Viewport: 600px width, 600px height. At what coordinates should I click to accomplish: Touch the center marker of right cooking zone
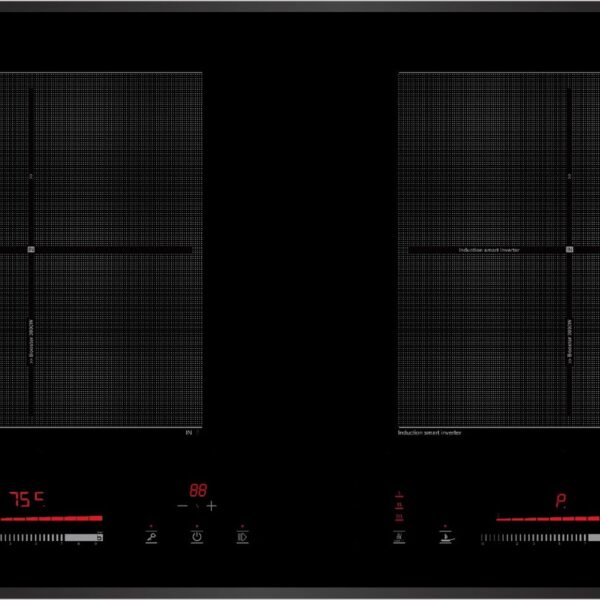click(x=569, y=249)
